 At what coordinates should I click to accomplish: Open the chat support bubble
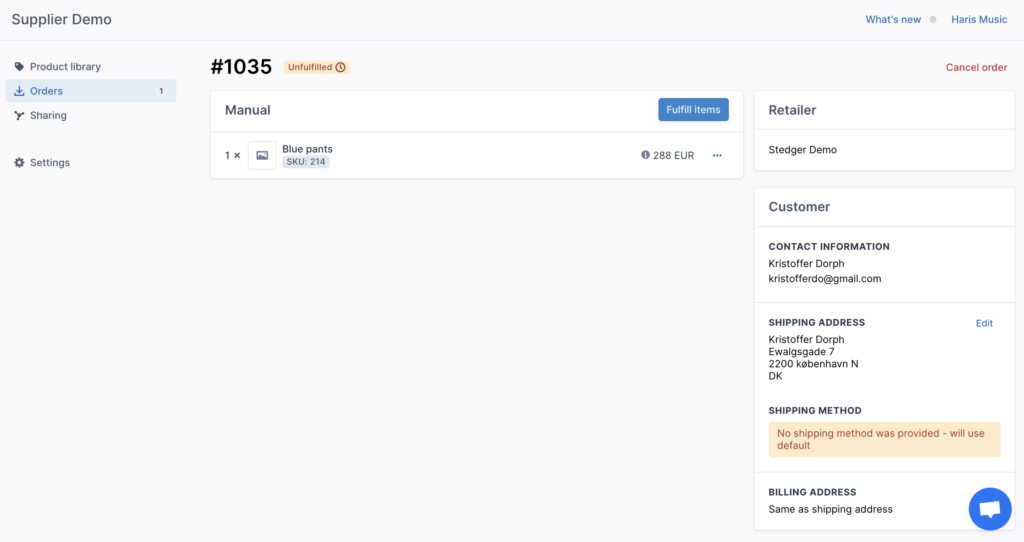tap(990, 509)
